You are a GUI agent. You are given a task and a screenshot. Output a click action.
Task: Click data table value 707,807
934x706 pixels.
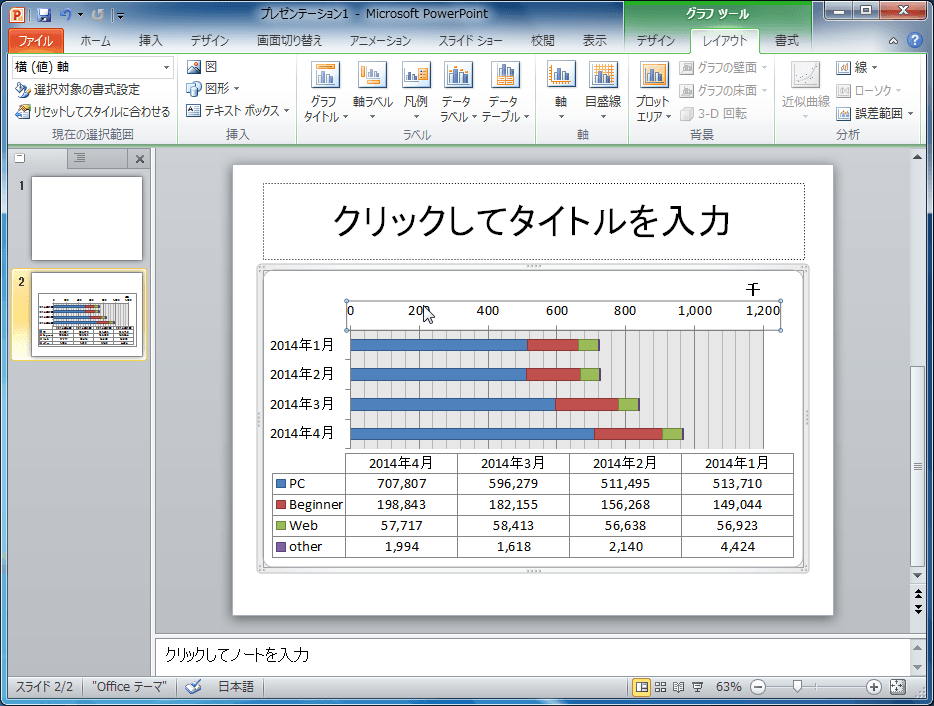coord(401,484)
